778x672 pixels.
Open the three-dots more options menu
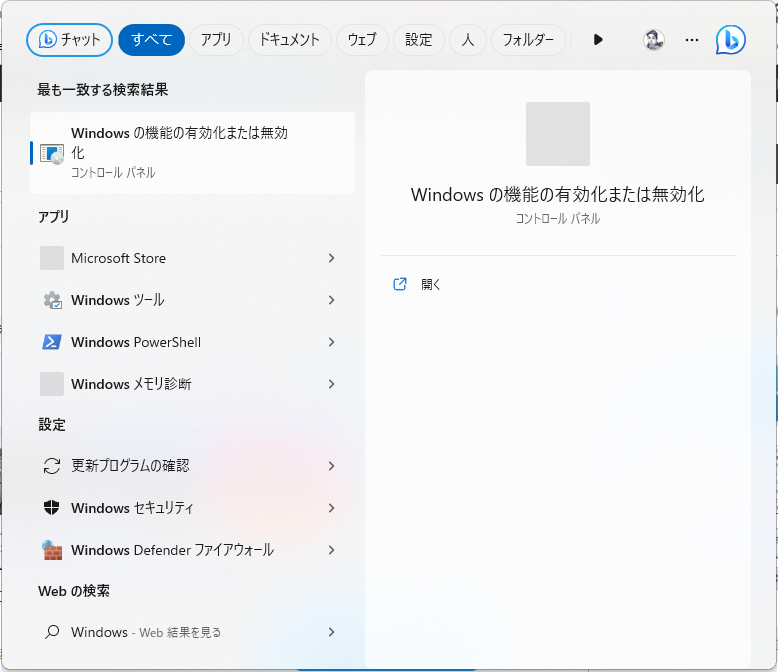click(692, 40)
